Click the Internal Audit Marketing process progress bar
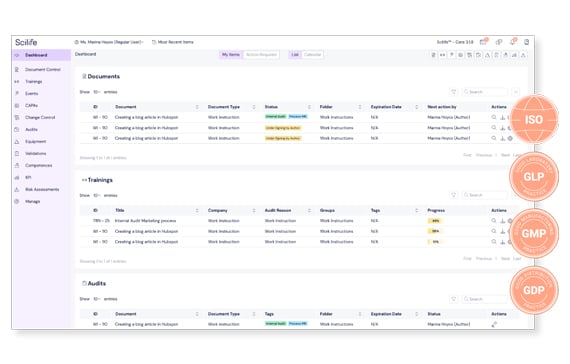Image resolution: width=570 pixels, height=364 pixels. pyautogui.click(x=435, y=221)
